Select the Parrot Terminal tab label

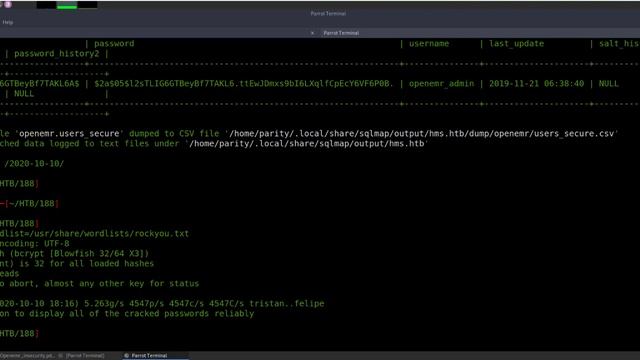click(341, 33)
